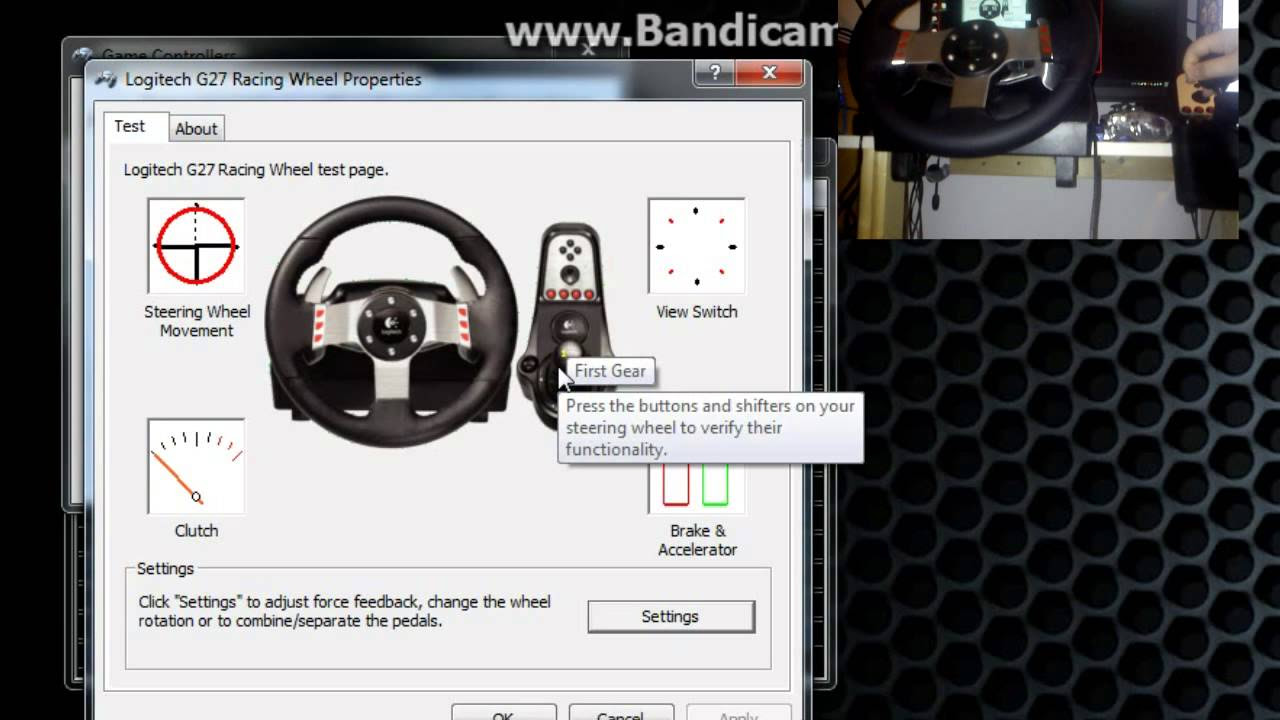Click the shifter's four red buttons row

point(569,294)
